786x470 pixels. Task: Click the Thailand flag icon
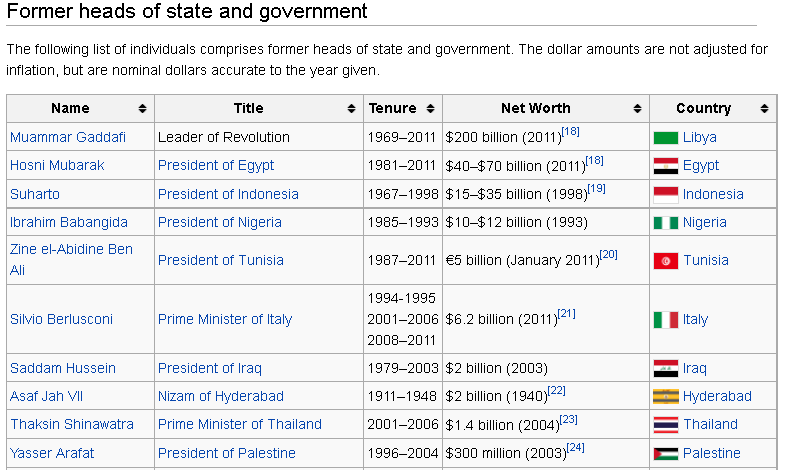point(665,425)
